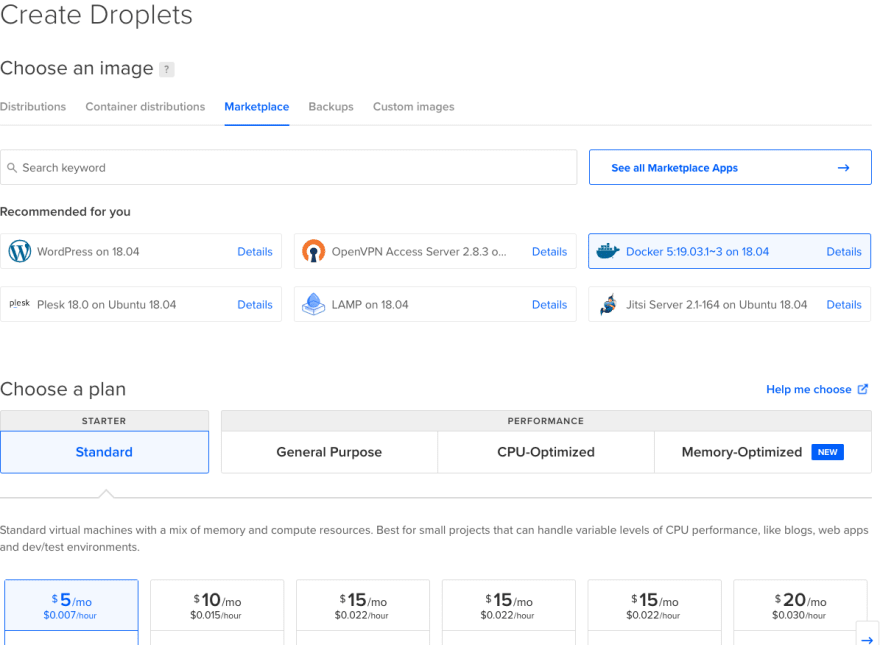Choose the General Purpose plan type
Viewport: 880px width, 645px height.
coord(329,452)
